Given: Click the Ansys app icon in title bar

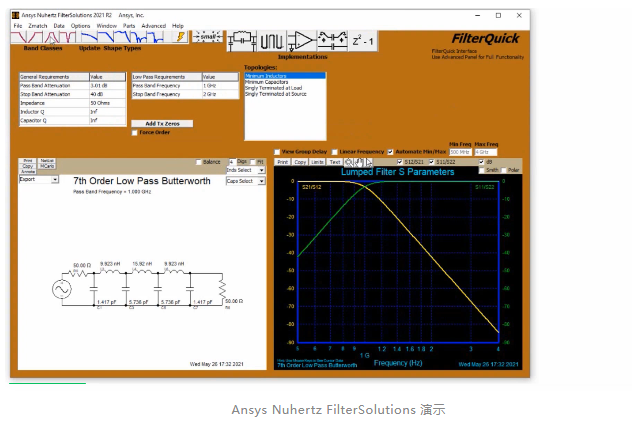Looking at the screenshot, I should (15, 15).
